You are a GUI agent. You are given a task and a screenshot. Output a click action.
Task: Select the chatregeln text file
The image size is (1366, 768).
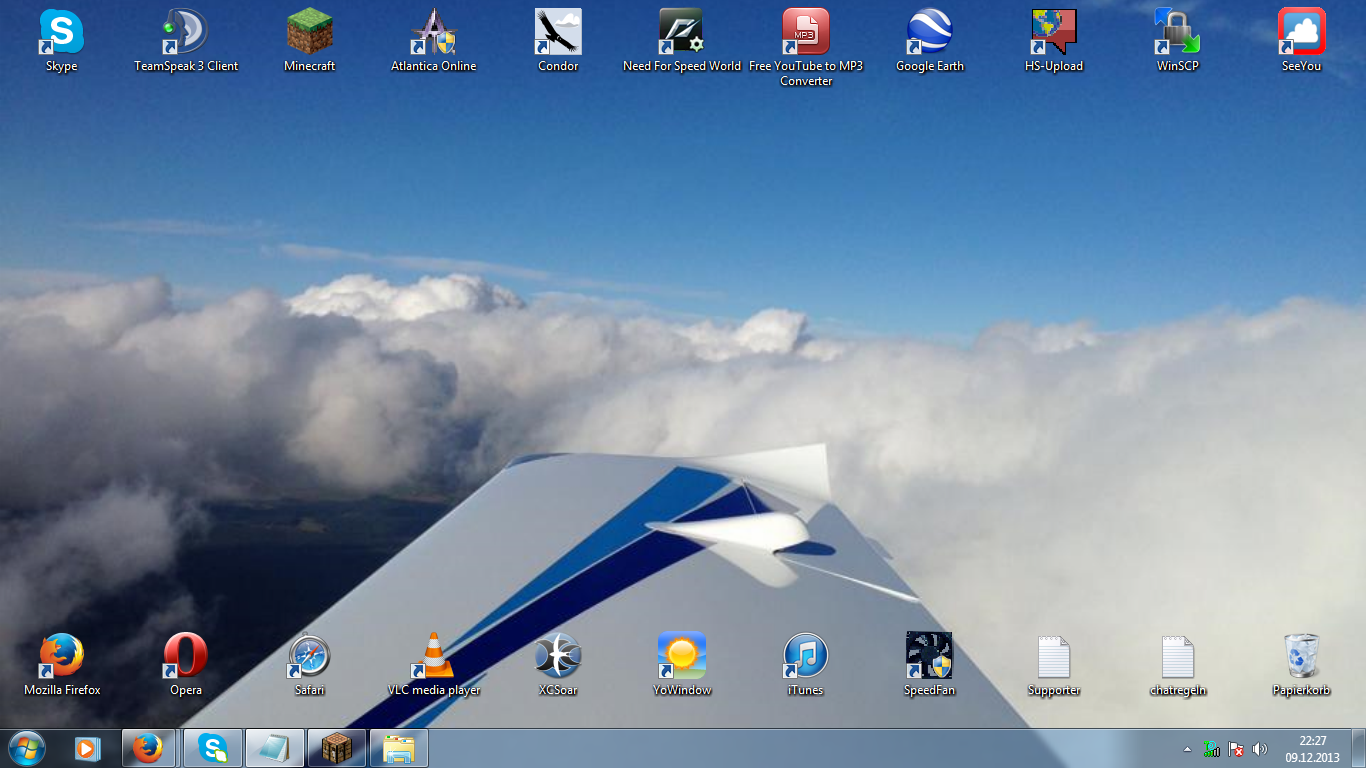tap(1177, 656)
